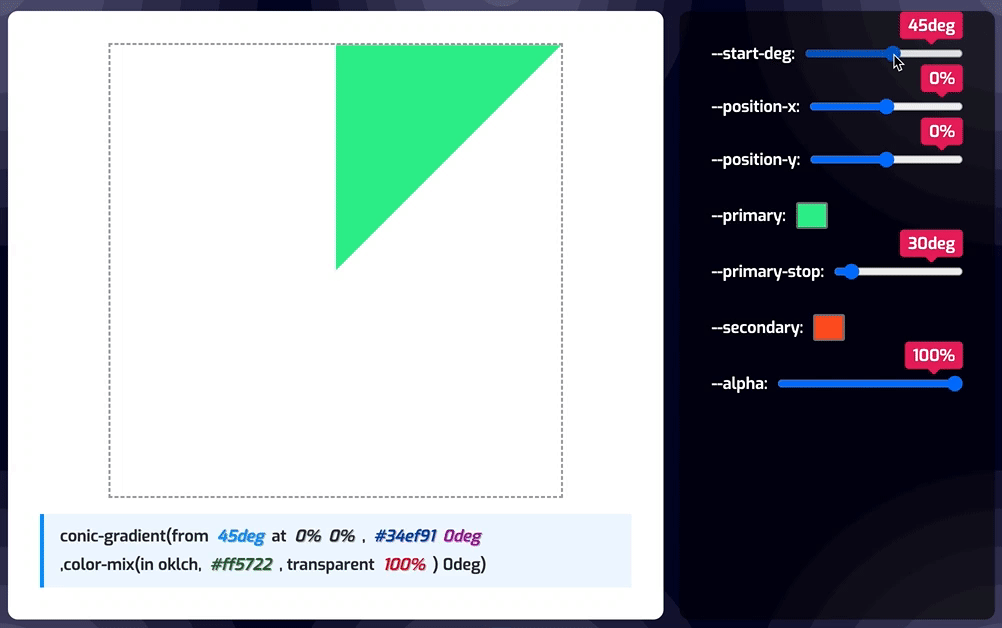
Task: Click the right end of start-deg track
Action: click(x=957, y=54)
